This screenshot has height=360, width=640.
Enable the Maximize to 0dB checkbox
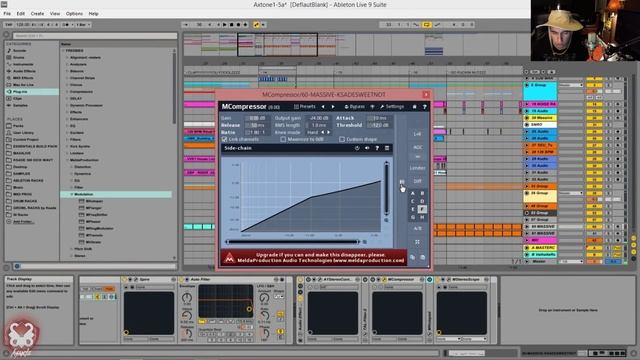[283, 140]
